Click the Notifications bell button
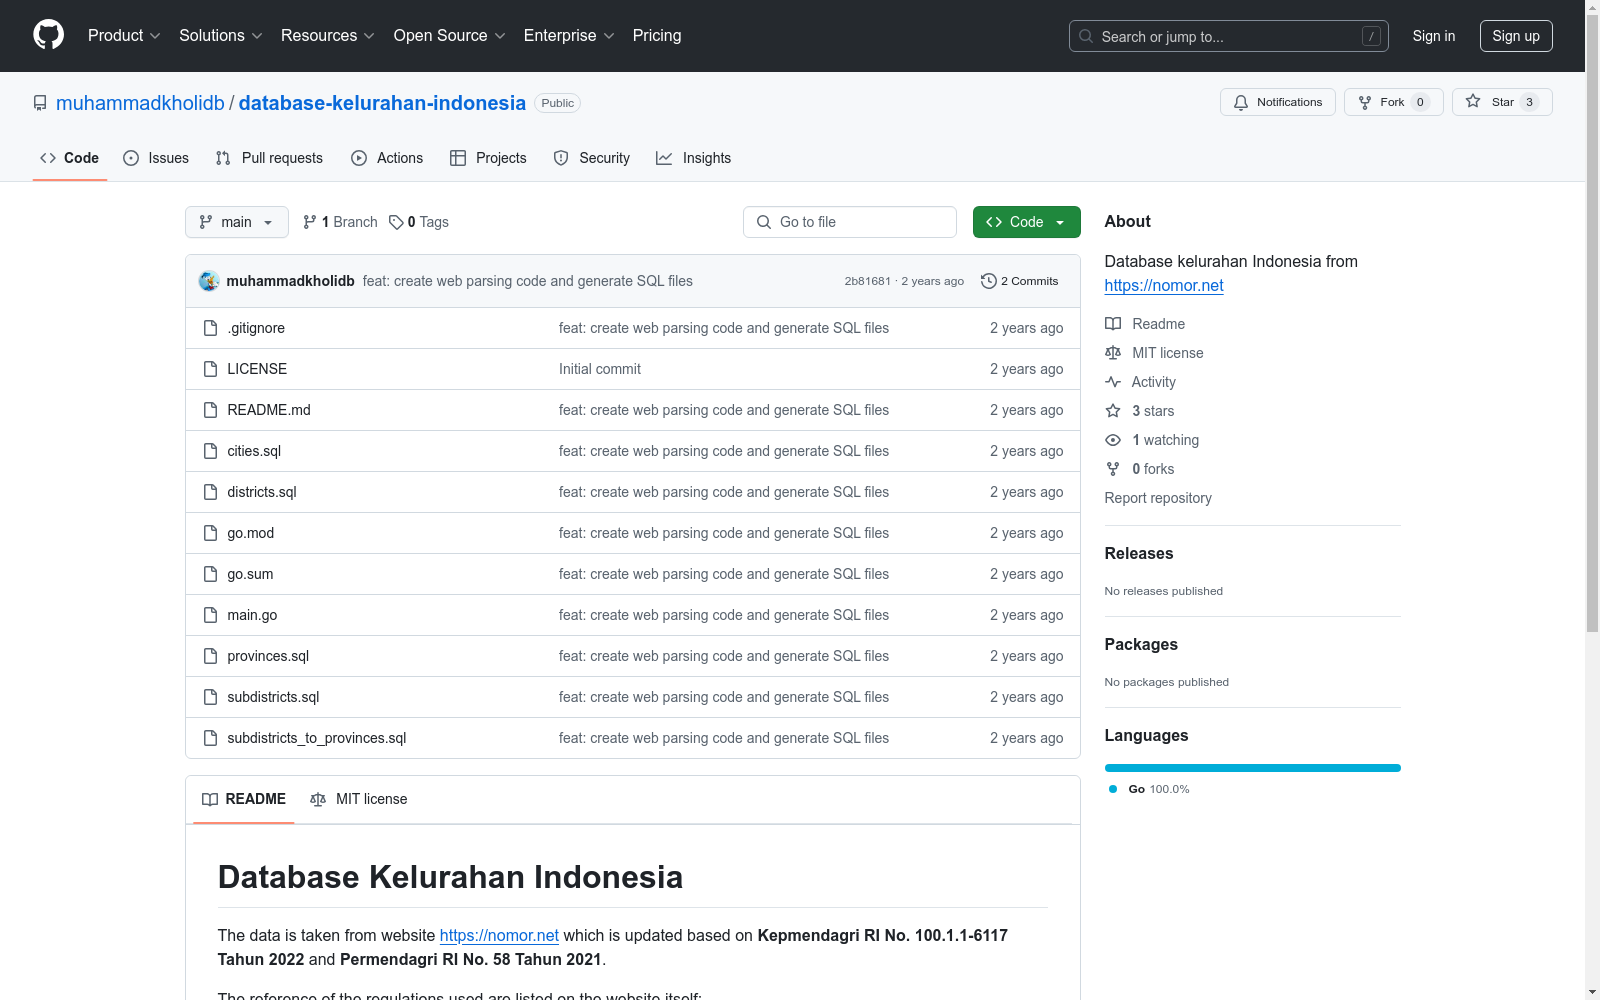 pyautogui.click(x=1277, y=102)
